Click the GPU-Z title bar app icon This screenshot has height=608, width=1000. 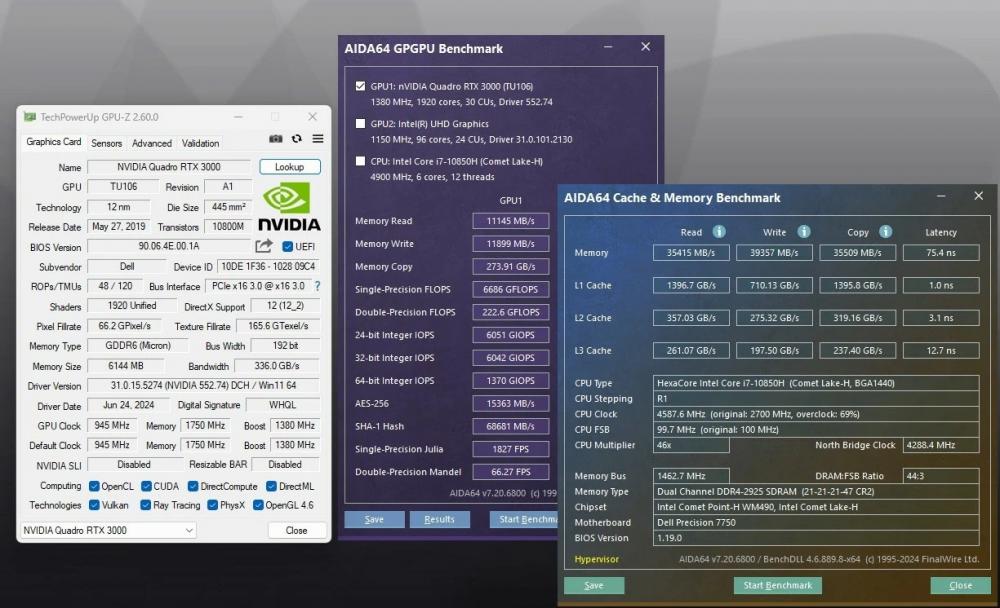29,117
